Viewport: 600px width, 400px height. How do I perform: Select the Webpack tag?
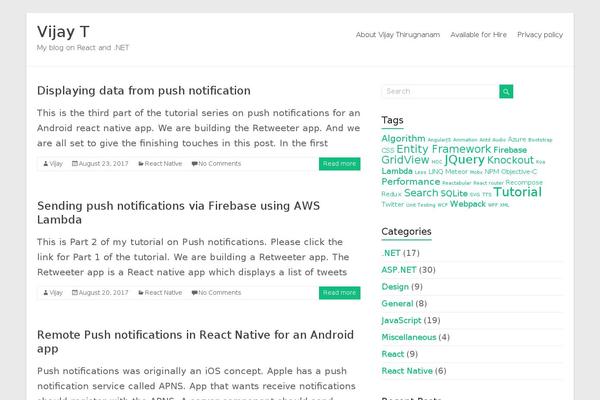pyautogui.click(x=468, y=204)
